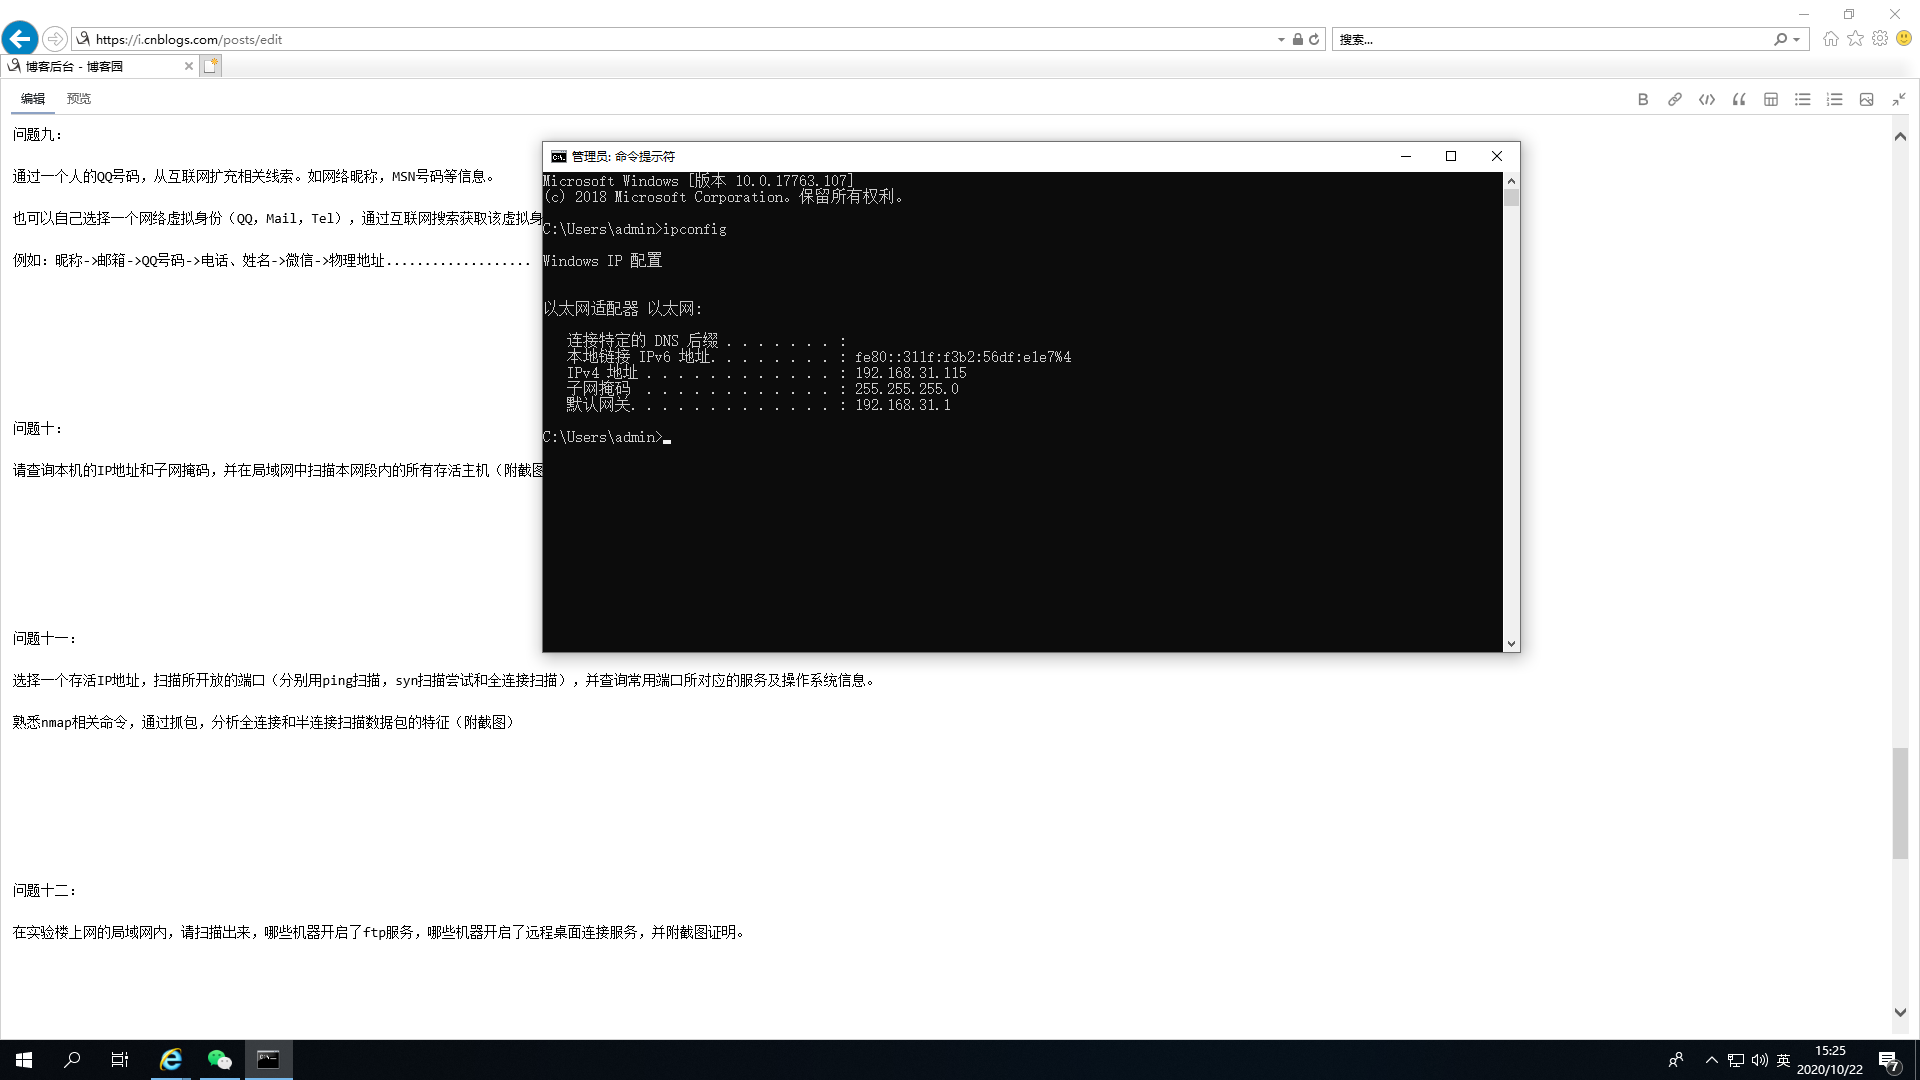Insert an image via the picture icon
The width and height of the screenshot is (1920, 1080).
(1866, 99)
